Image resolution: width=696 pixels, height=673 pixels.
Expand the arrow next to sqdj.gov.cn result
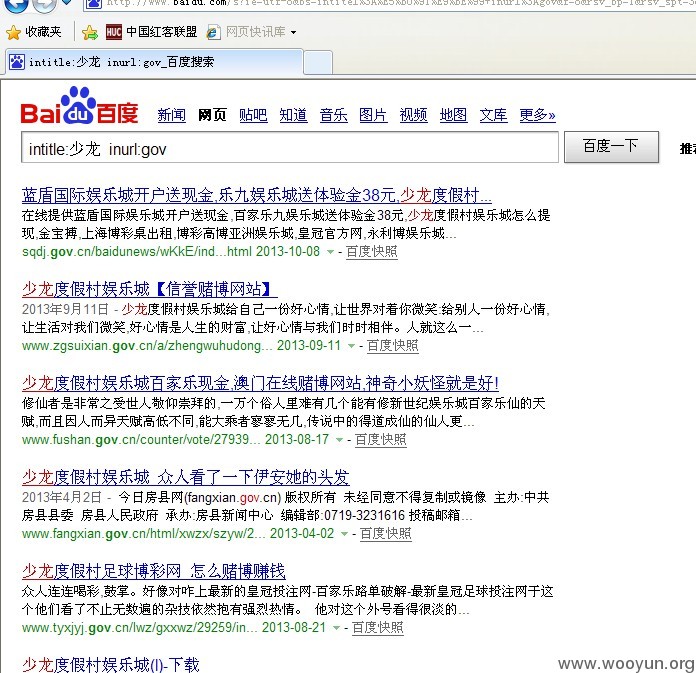330,252
